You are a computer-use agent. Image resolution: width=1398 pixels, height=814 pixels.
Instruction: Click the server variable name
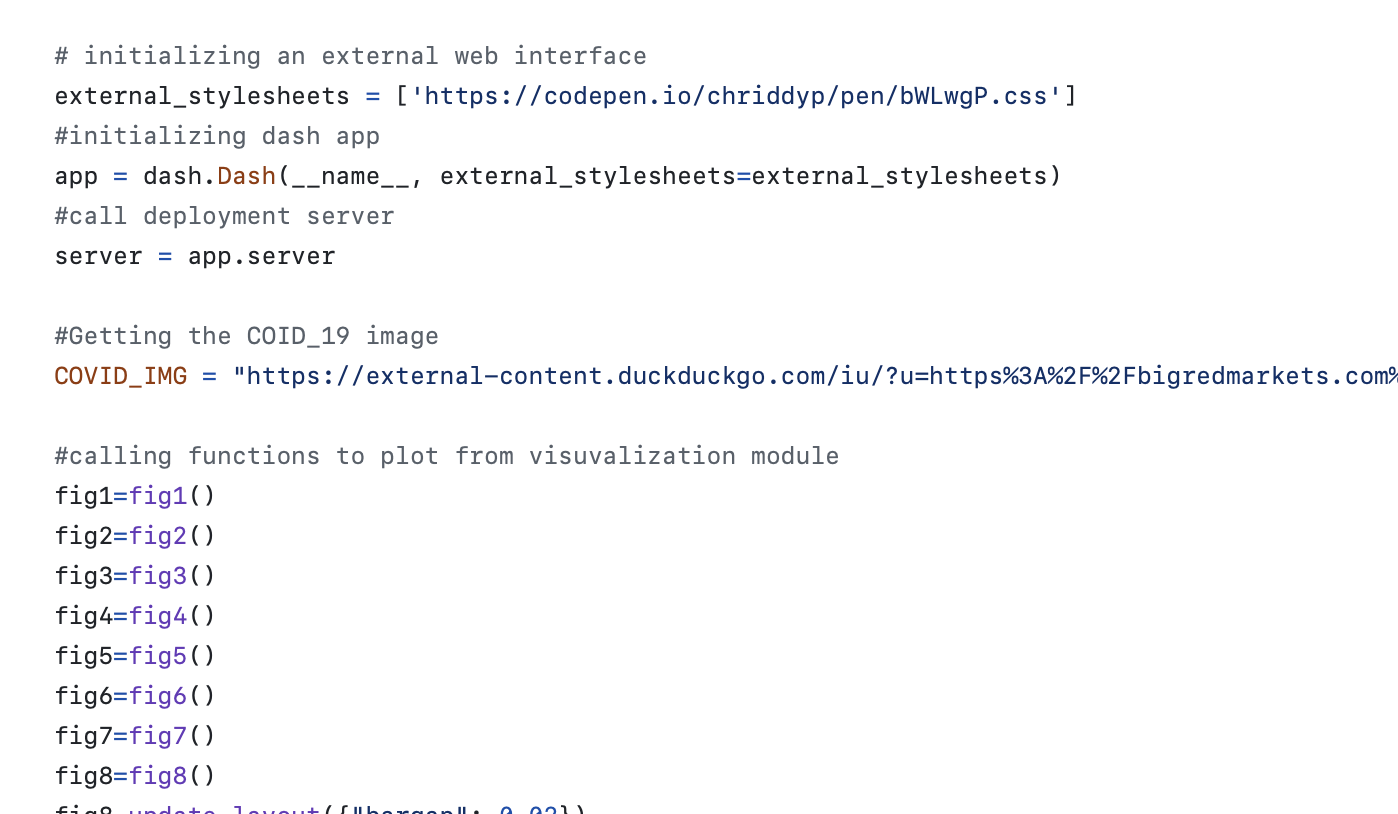98,256
